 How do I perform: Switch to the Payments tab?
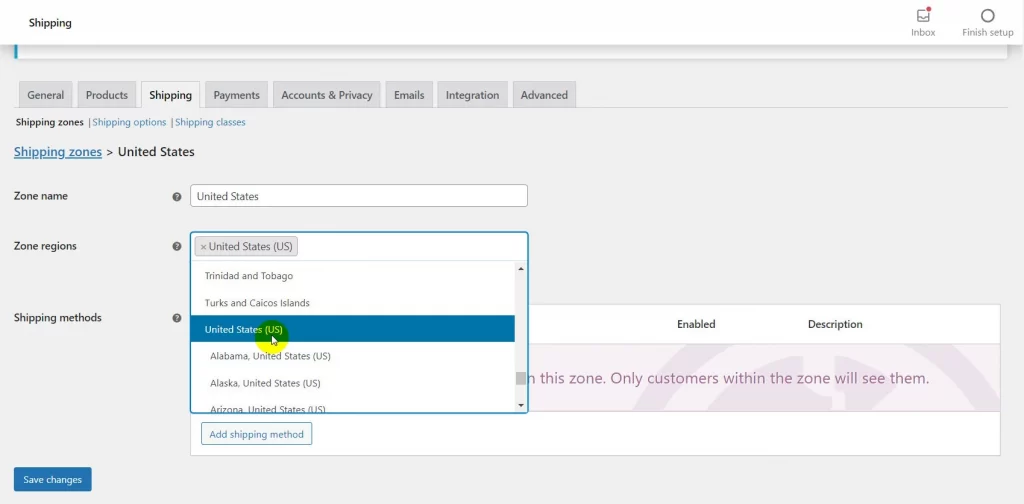point(236,95)
